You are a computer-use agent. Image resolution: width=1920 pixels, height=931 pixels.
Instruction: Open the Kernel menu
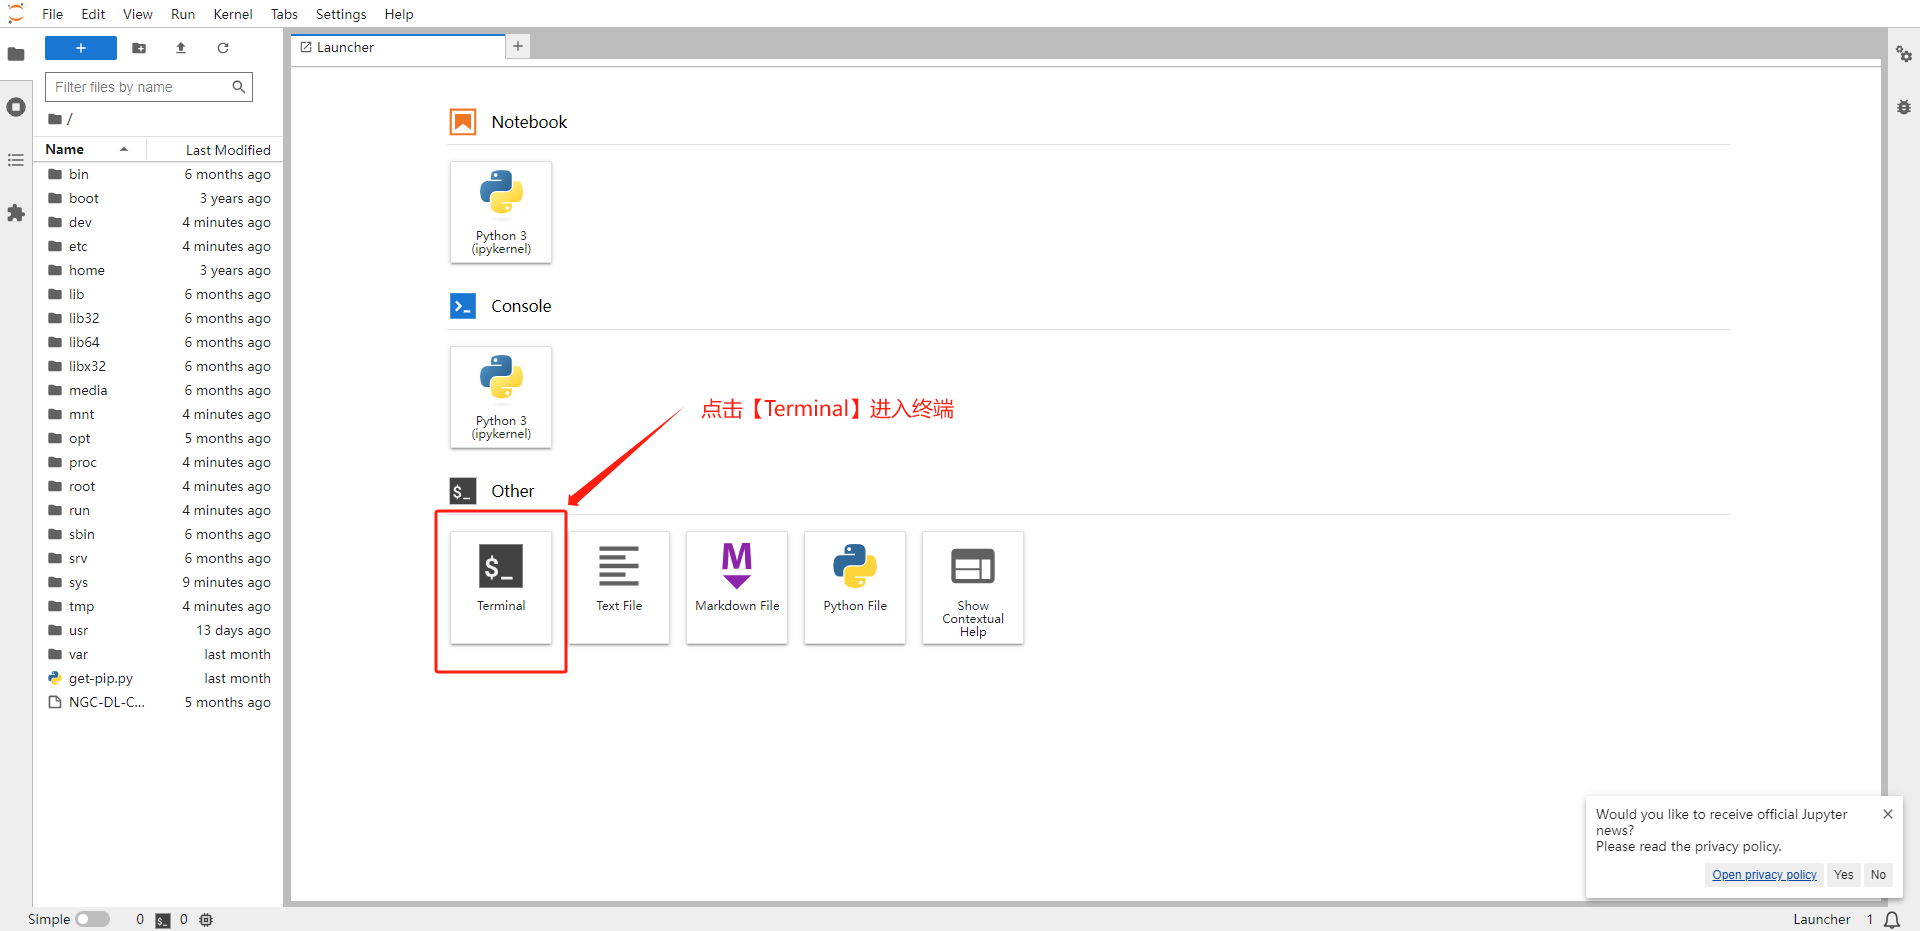(x=233, y=14)
